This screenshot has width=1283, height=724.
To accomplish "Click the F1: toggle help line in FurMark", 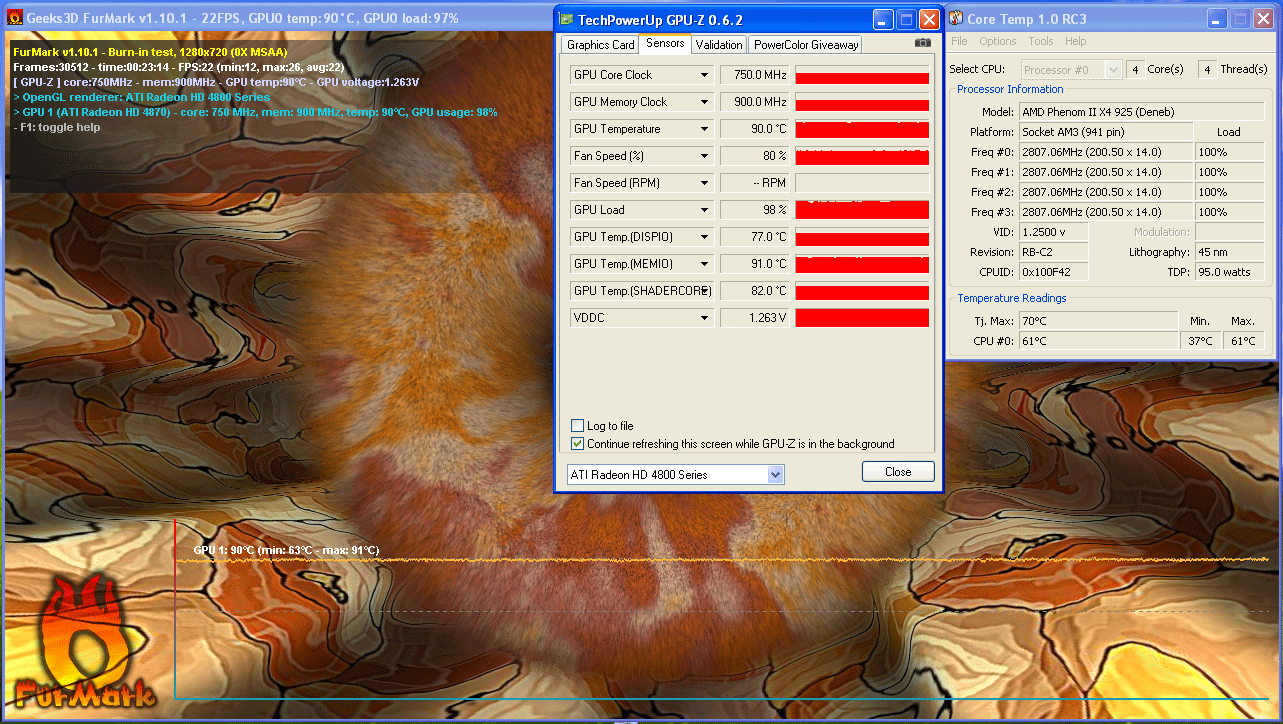I will (57, 127).
